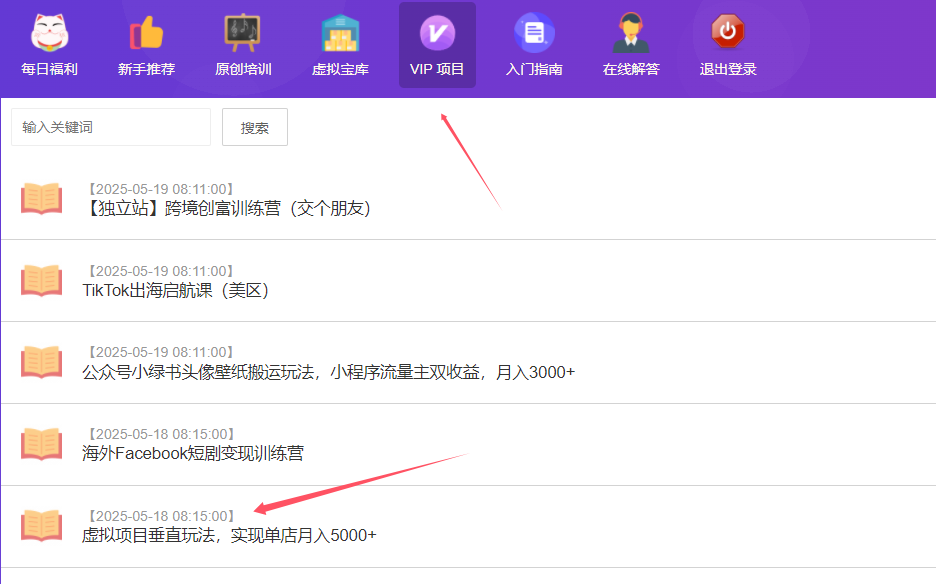Go to 新手推荐 menu label

click(x=146, y=69)
